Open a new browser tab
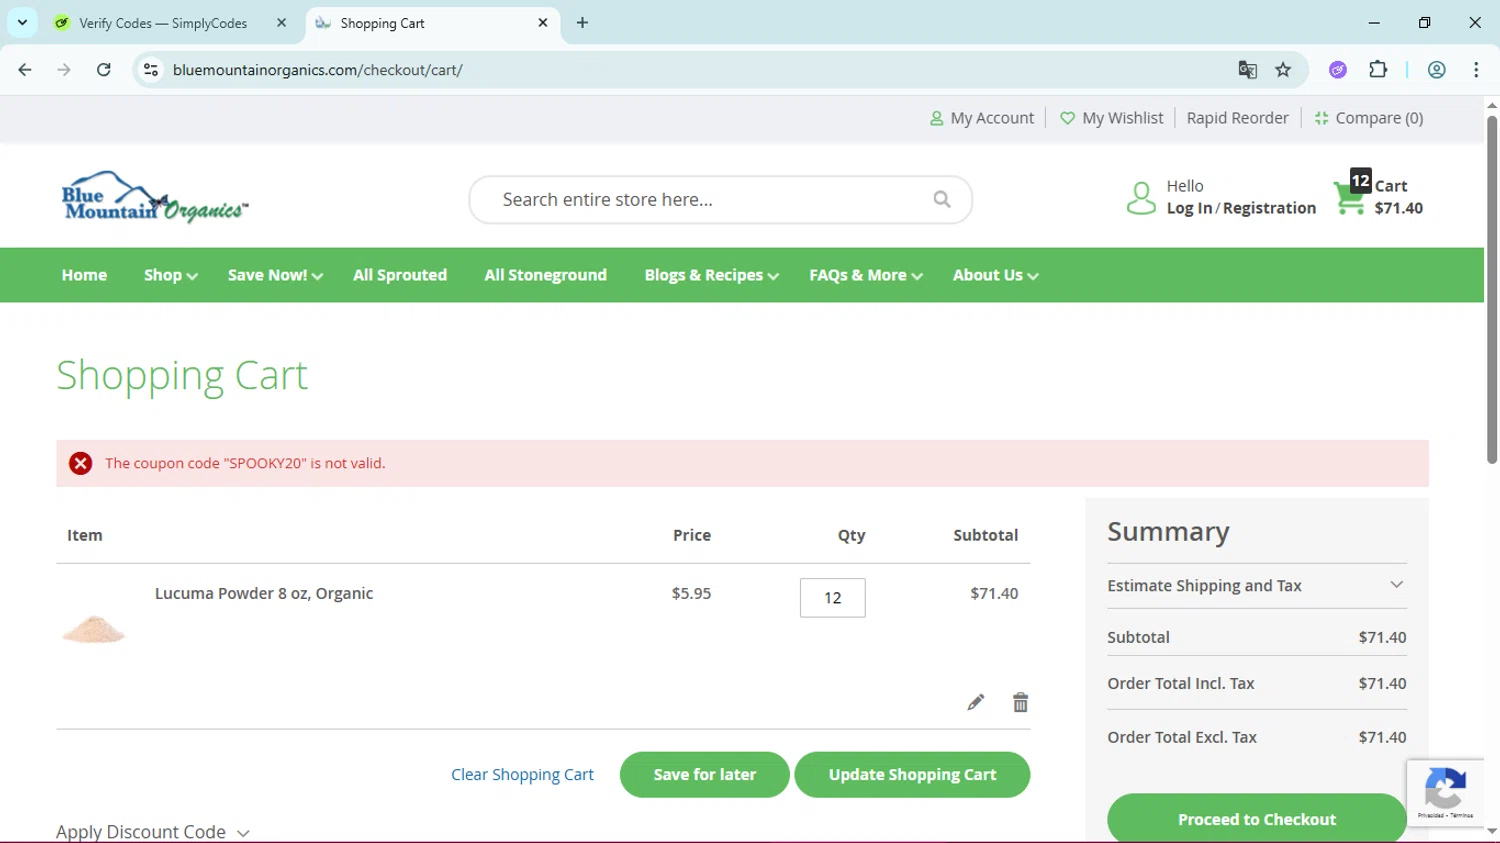Viewport: 1500px width, 843px height. [x=582, y=23]
